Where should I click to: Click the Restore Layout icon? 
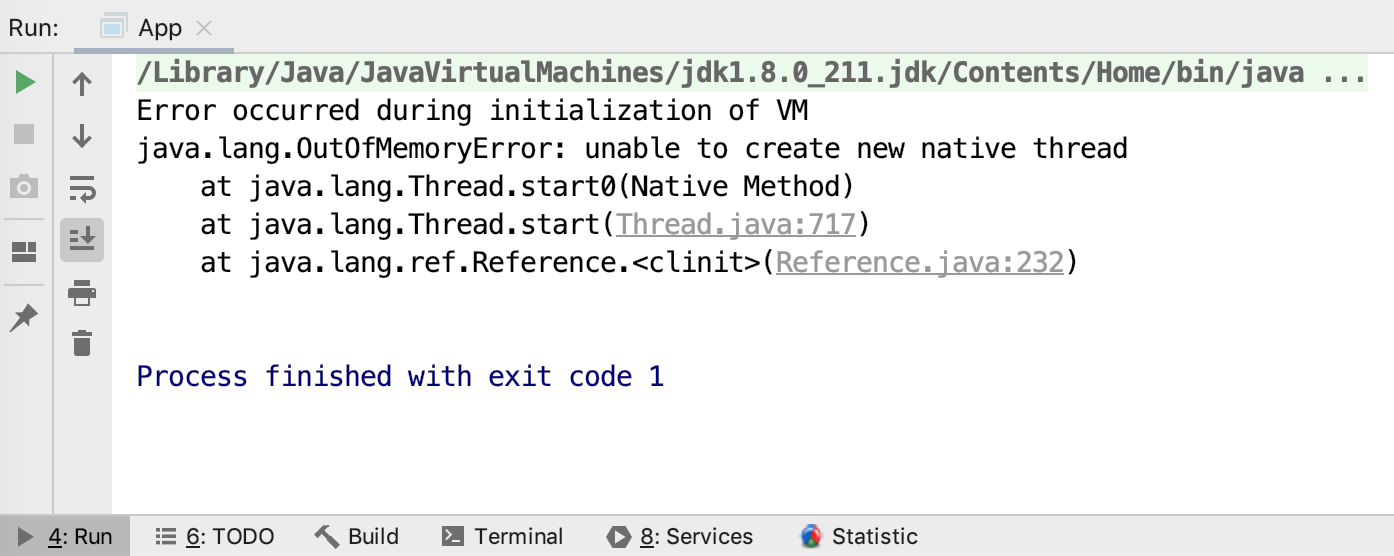(x=25, y=250)
